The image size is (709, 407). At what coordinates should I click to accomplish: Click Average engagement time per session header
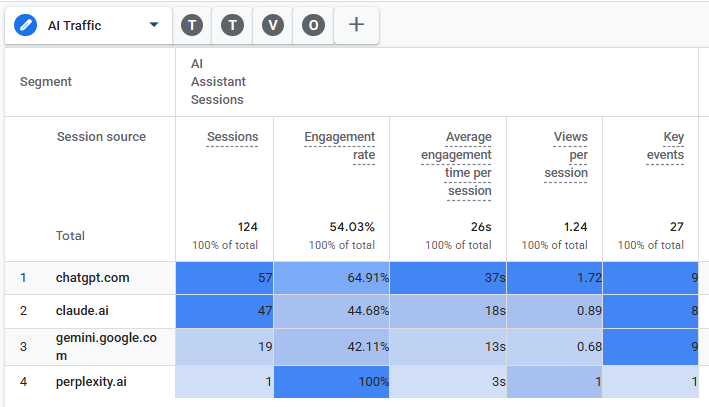[456, 164]
